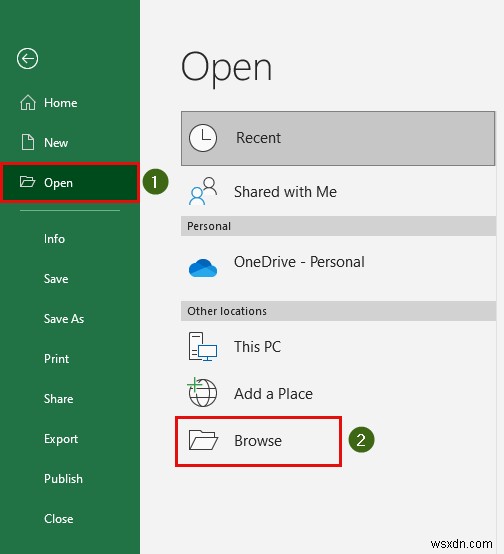
Task: Open the Share option
Action: tap(58, 399)
